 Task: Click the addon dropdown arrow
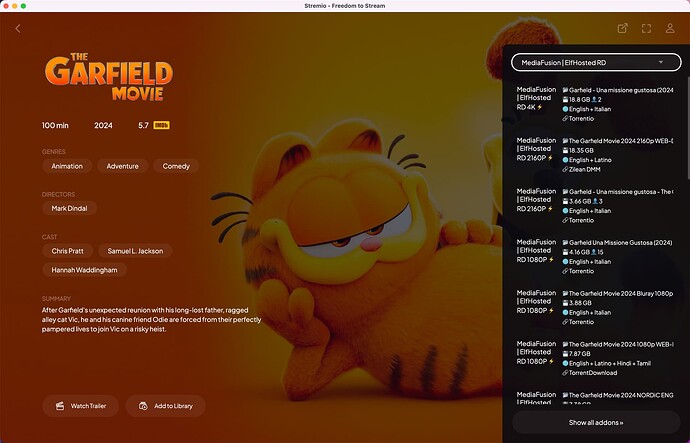point(661,62)
